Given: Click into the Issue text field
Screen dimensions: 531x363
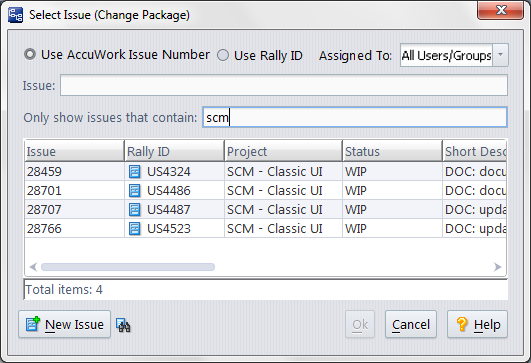Looking at the screenshot, I should [284, 85].
